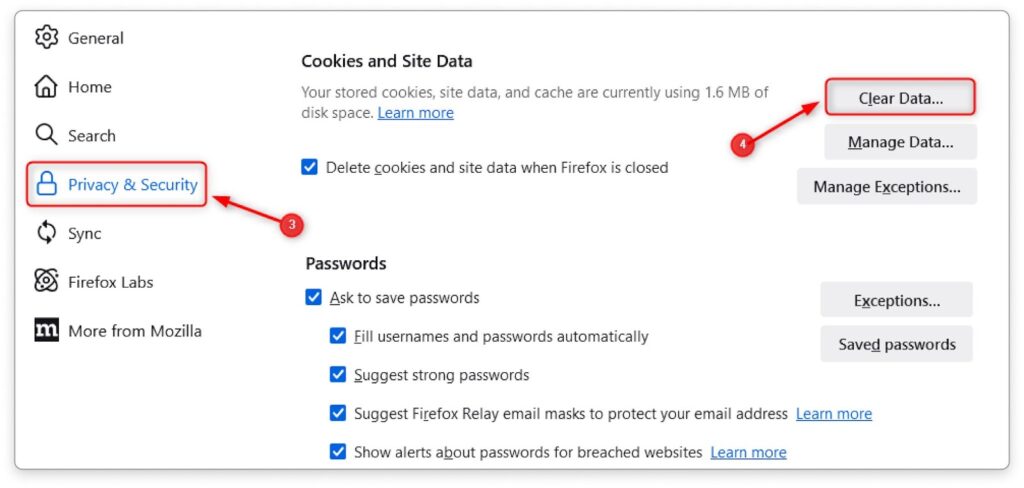Toggle Show alerts about breached websites
Viewport: 1024px width, 488px height.
coord(338,452)
